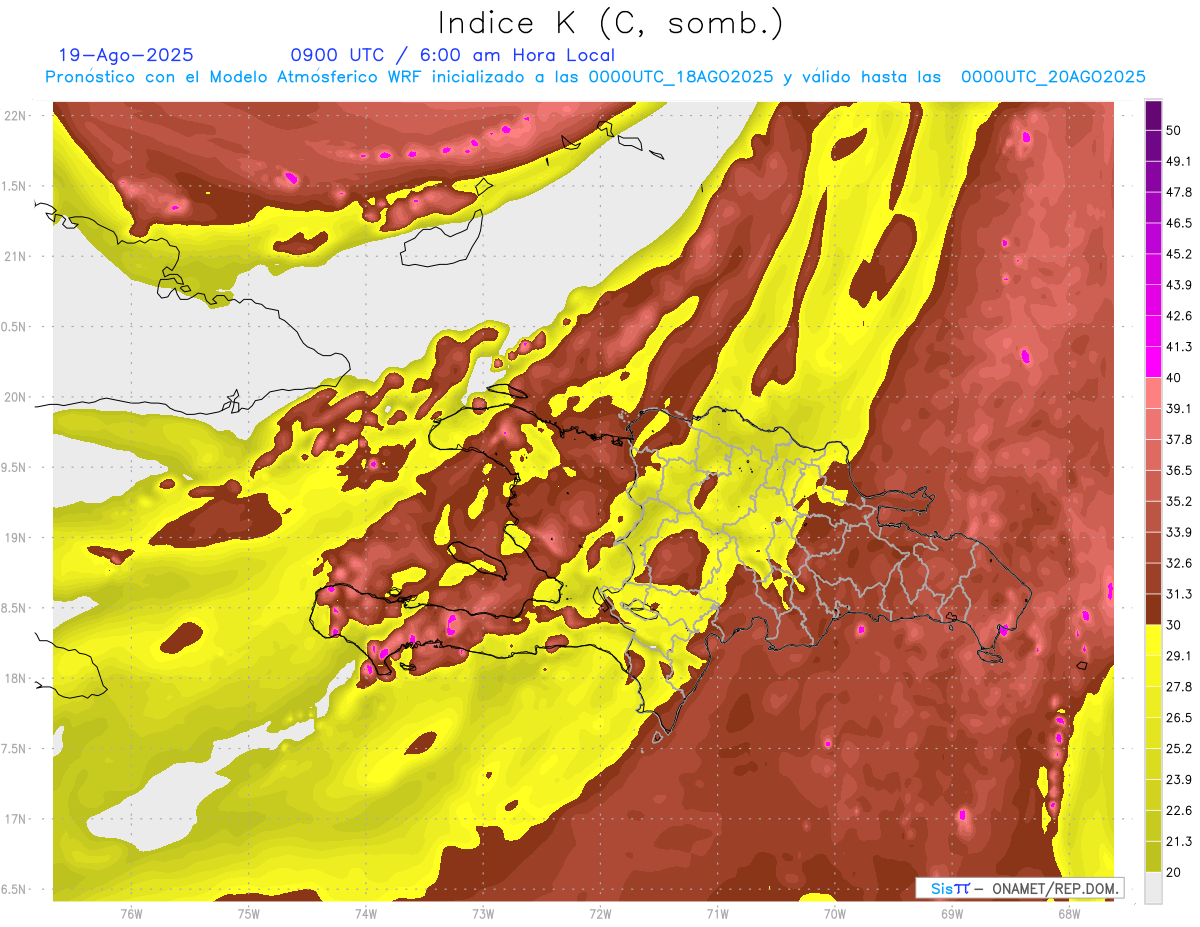Viewport: 1200px width, 927px height.
Task: Click the '18N' latitude label
Action: coord(14,678)
